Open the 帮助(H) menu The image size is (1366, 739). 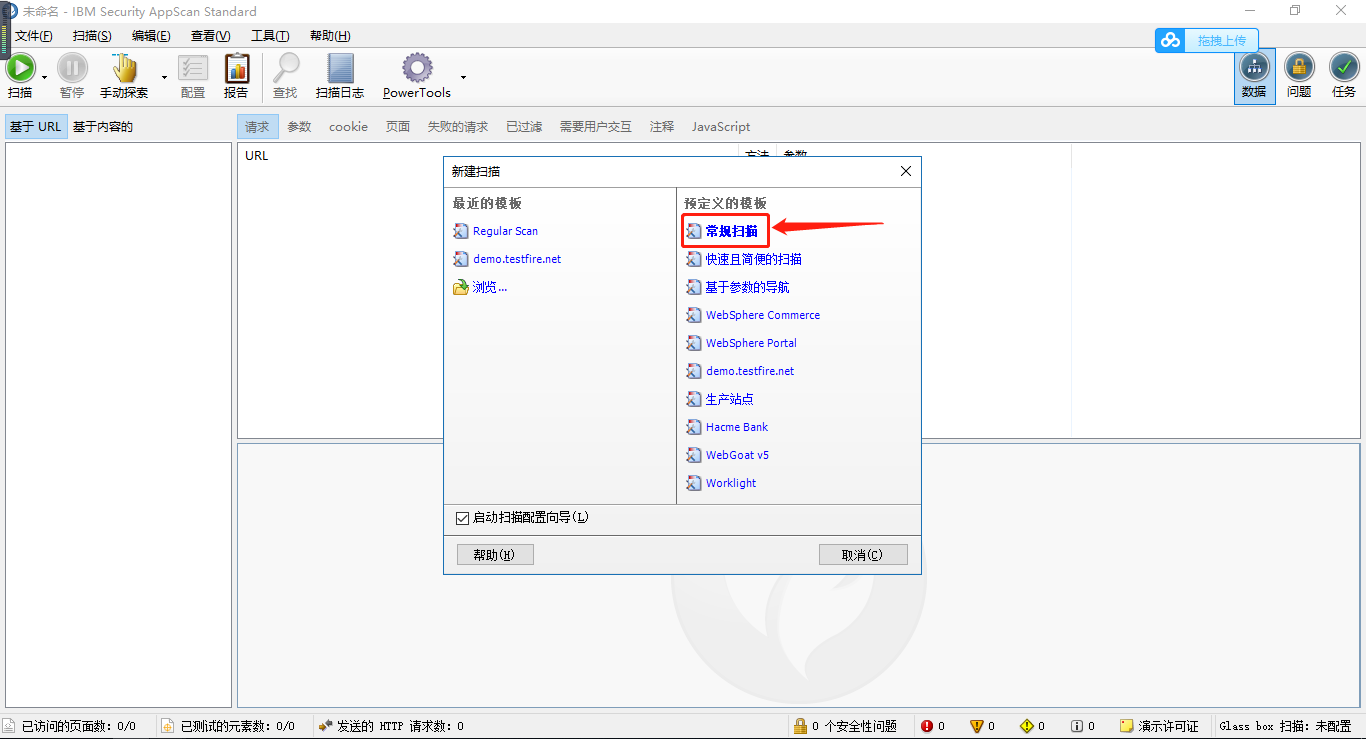coord(330,36)
